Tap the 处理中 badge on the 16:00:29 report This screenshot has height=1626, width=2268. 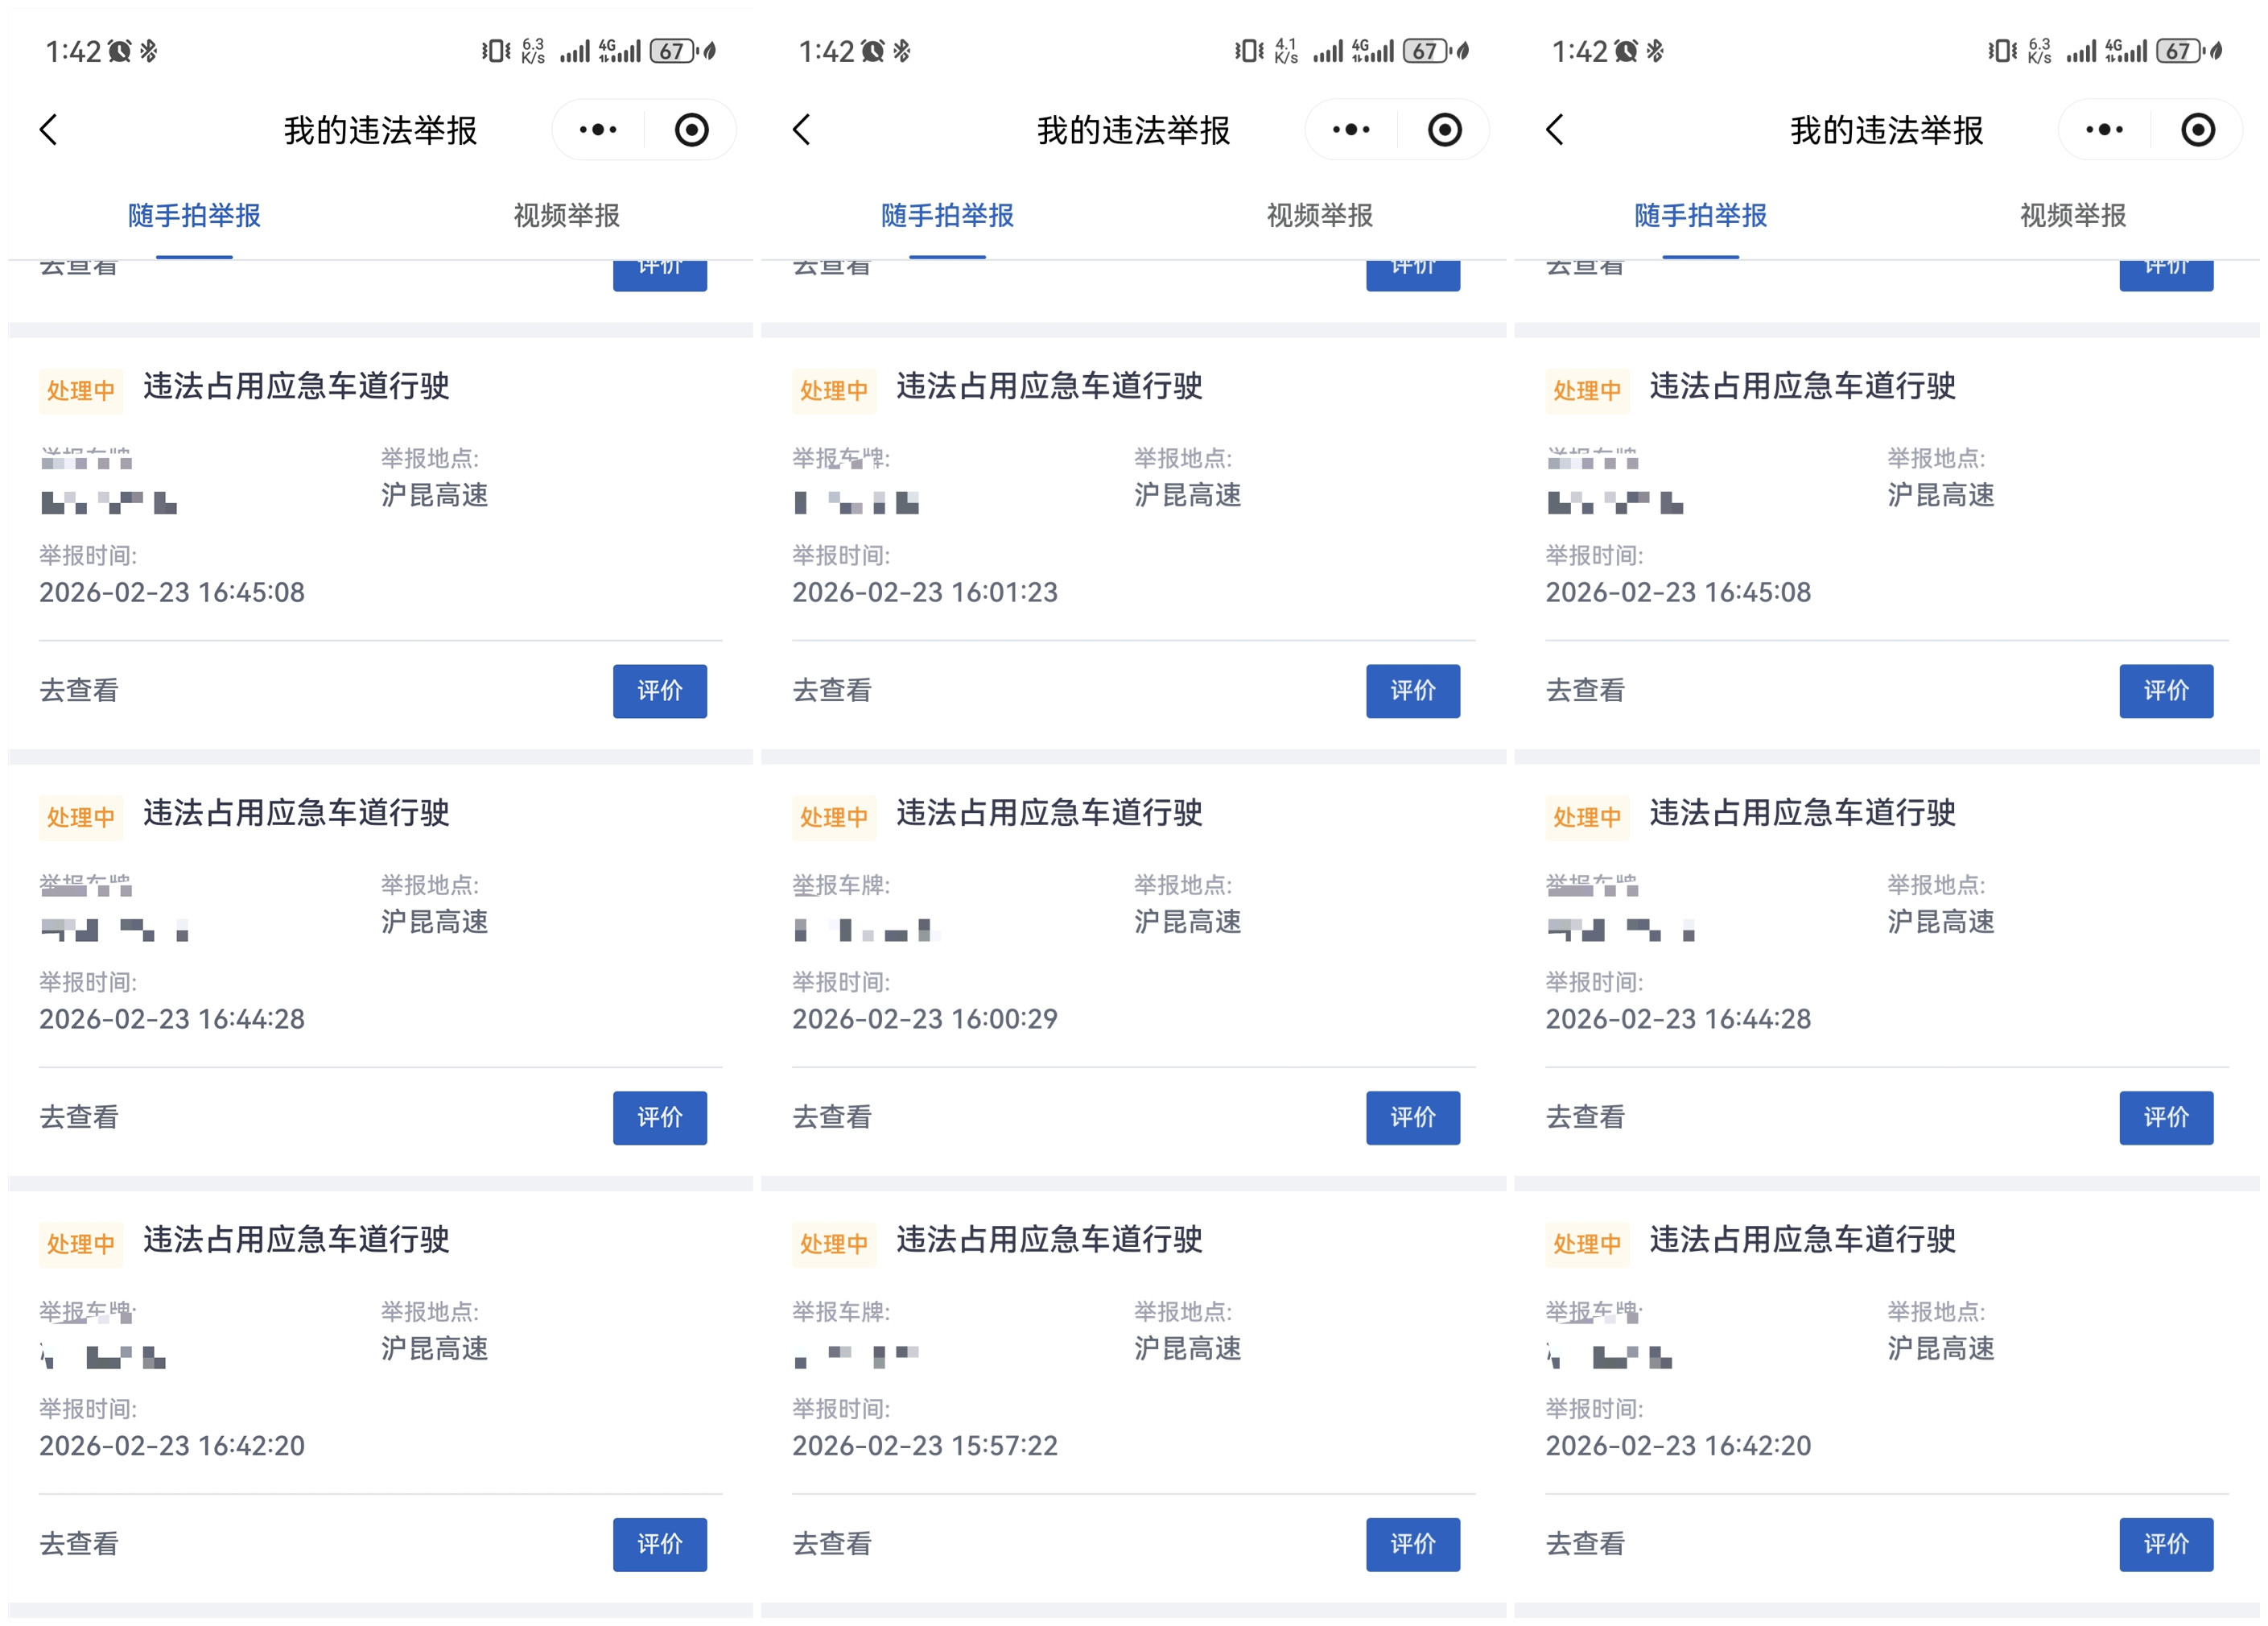[833, 817]
